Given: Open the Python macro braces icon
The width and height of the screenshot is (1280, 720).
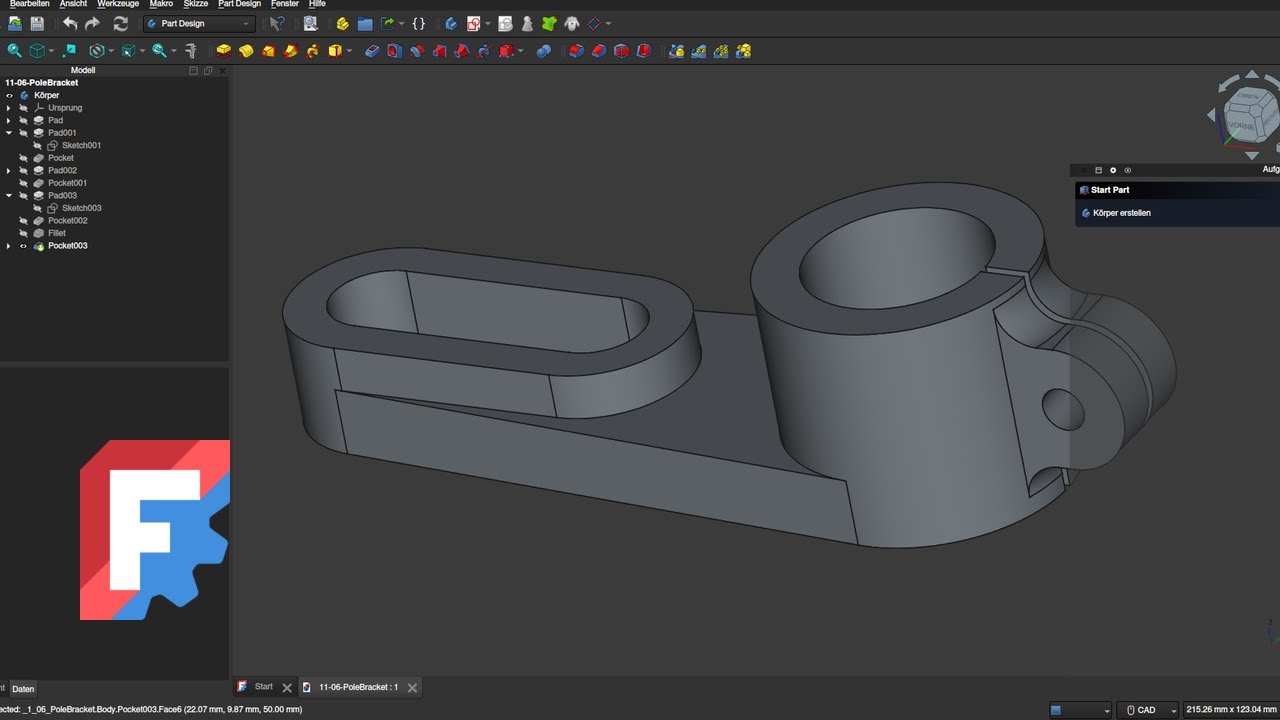Looking at the screenshot, I should click(419, 23).
